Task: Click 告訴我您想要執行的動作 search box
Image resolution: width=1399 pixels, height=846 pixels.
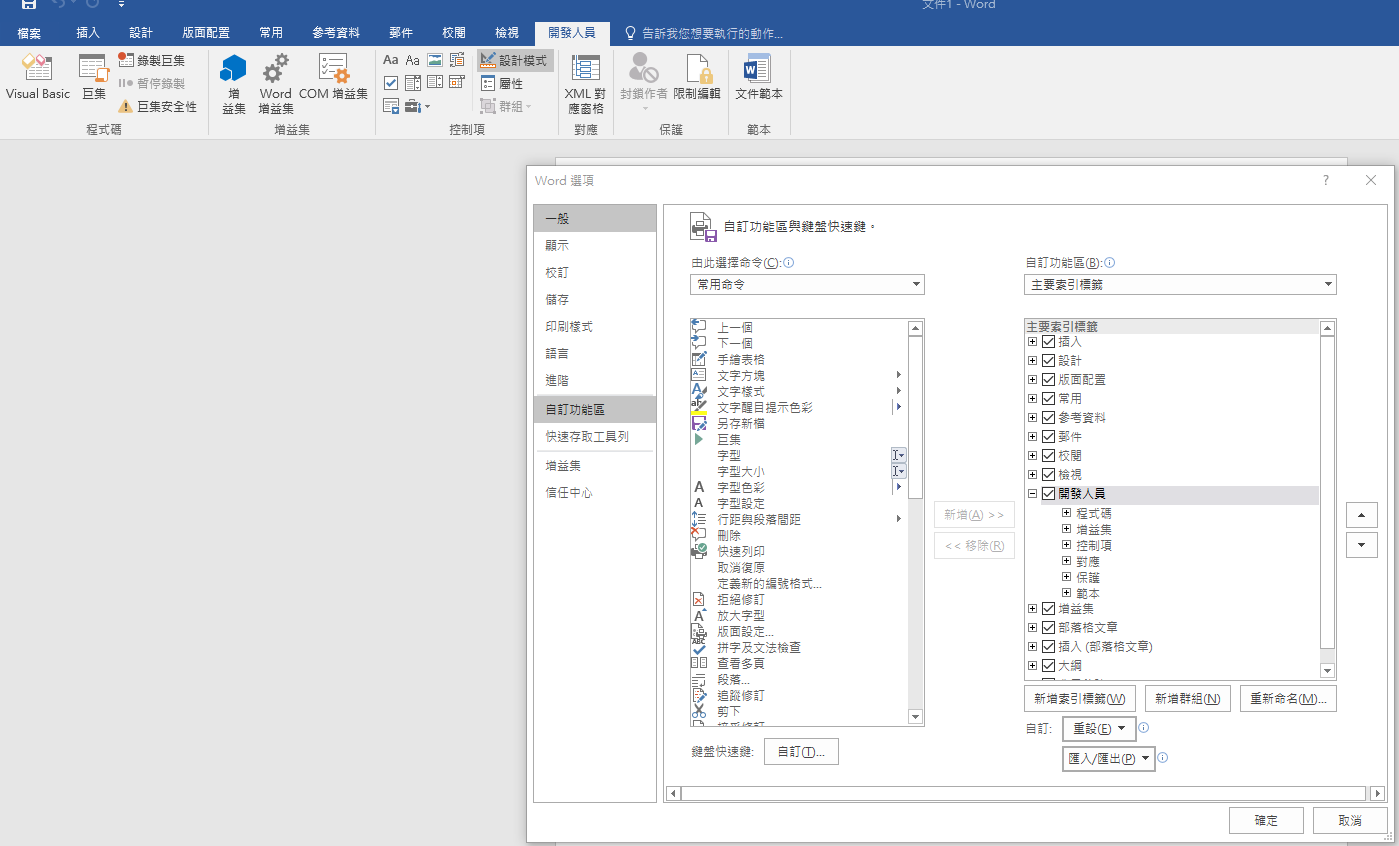Action: 703,33
